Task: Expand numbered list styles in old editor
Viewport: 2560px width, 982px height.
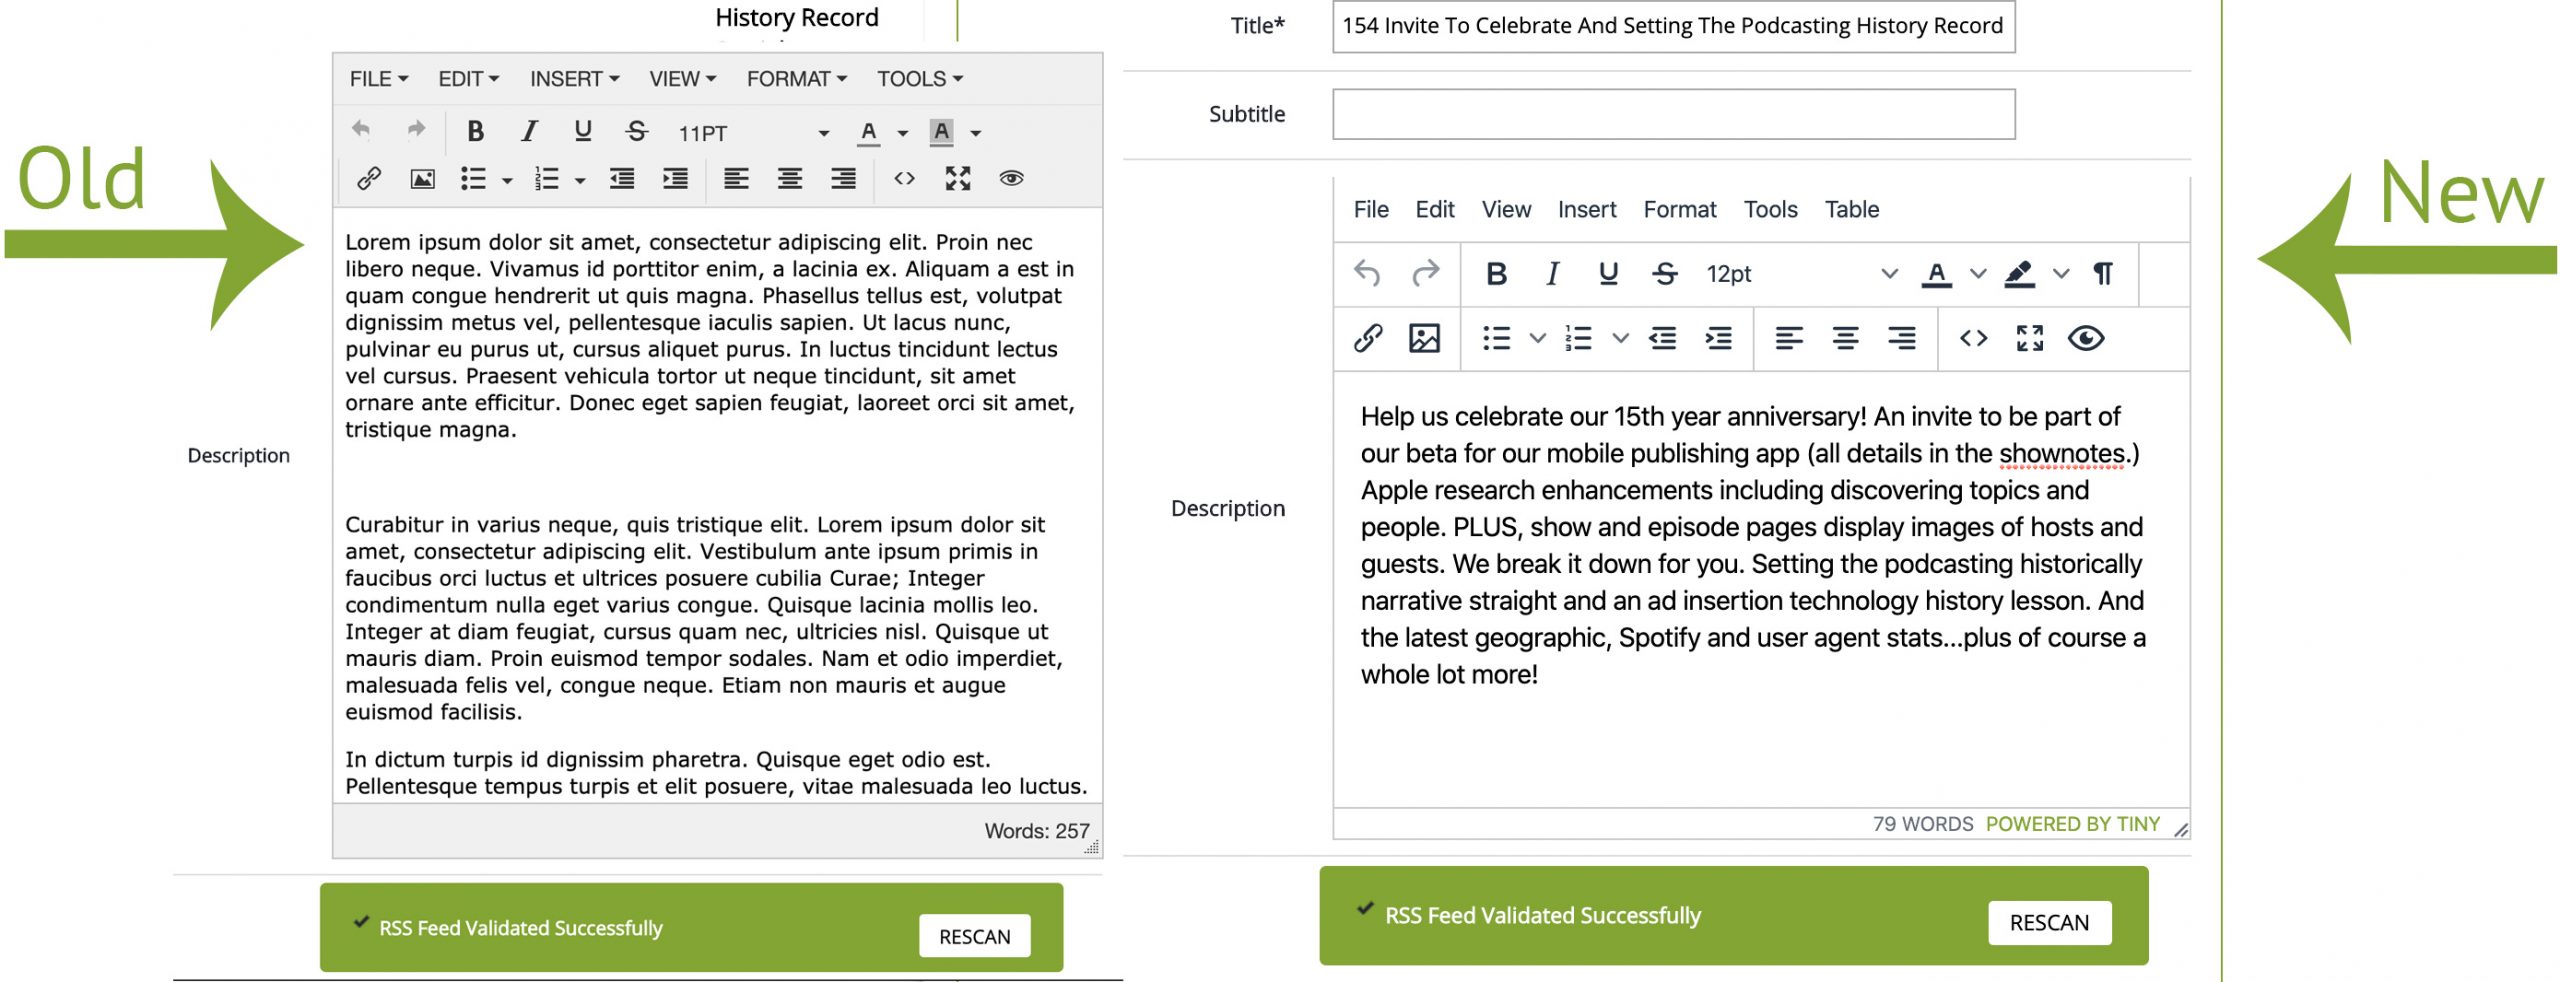Action: (580, 181)
